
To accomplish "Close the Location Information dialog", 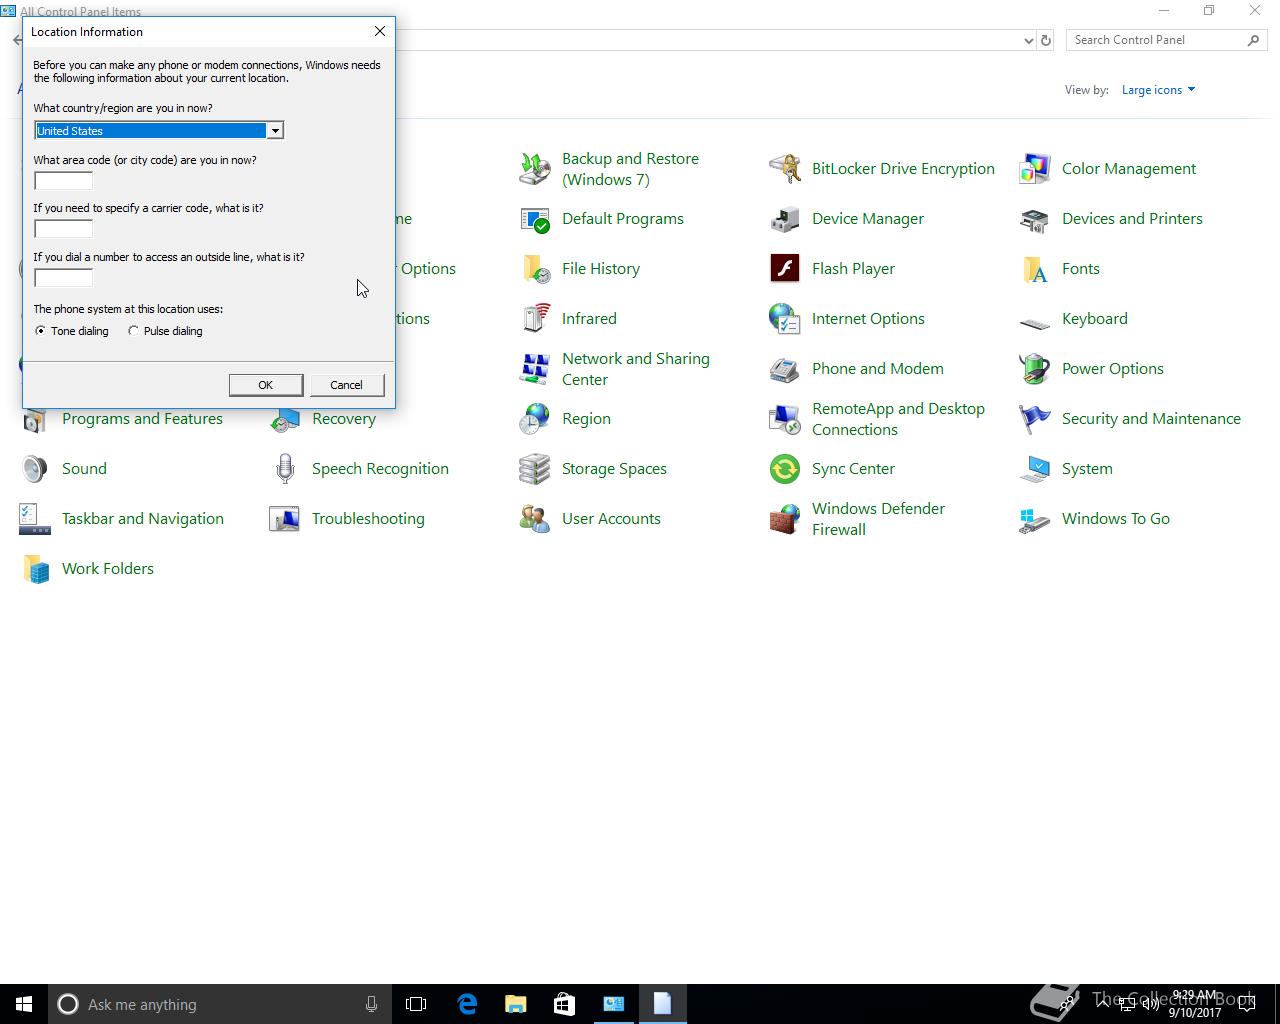I will click(379, 31).
